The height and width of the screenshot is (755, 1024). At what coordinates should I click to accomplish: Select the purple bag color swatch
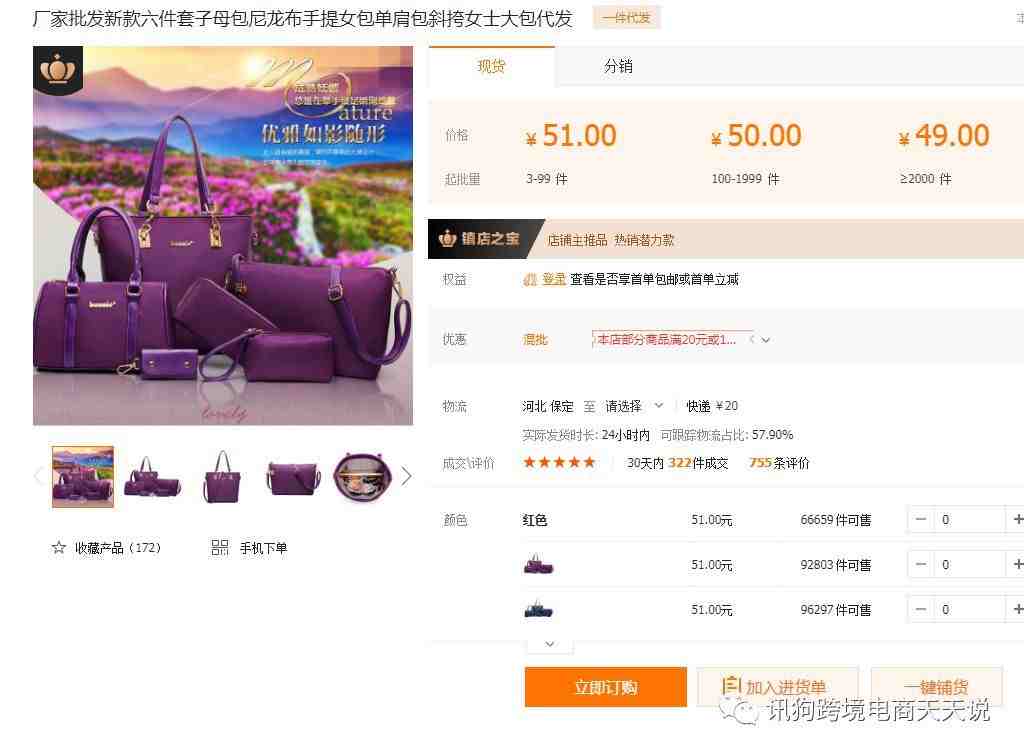click(x=538, y=564)
